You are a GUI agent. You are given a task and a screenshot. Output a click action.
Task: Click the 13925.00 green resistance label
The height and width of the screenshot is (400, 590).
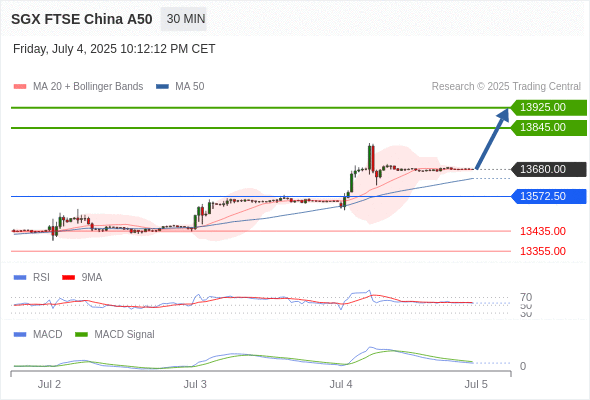tap(548, 107)
